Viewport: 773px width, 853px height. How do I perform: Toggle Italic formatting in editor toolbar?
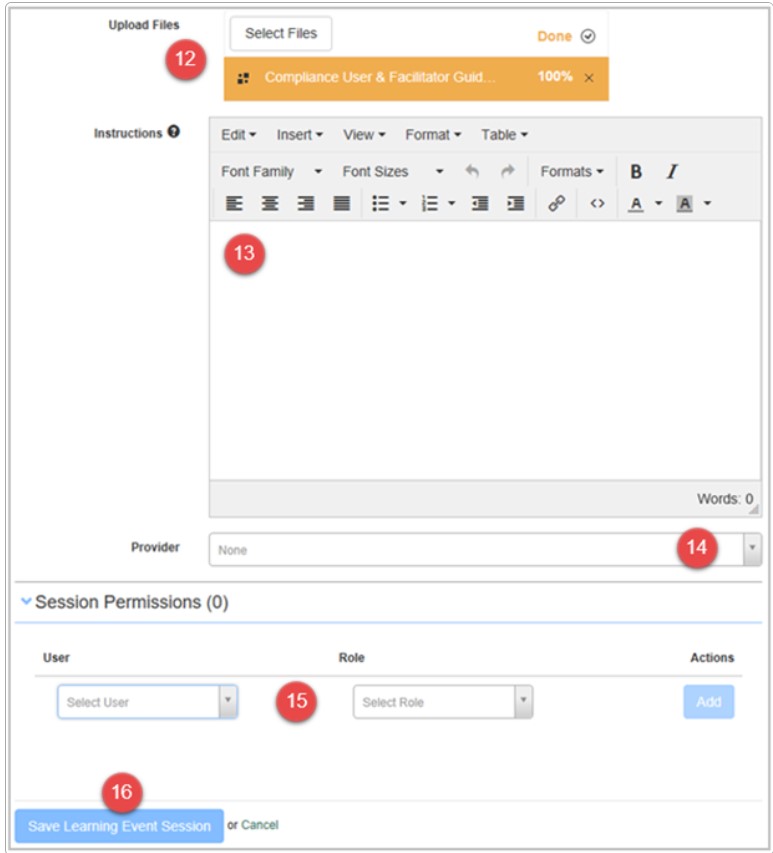[x=672, y=172]
